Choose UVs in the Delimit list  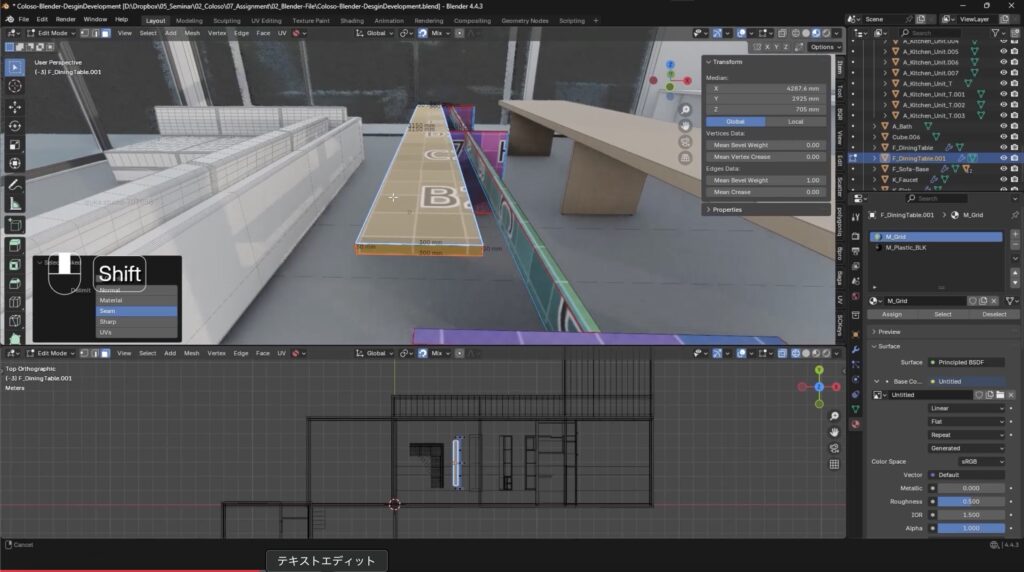click(136, 332)
